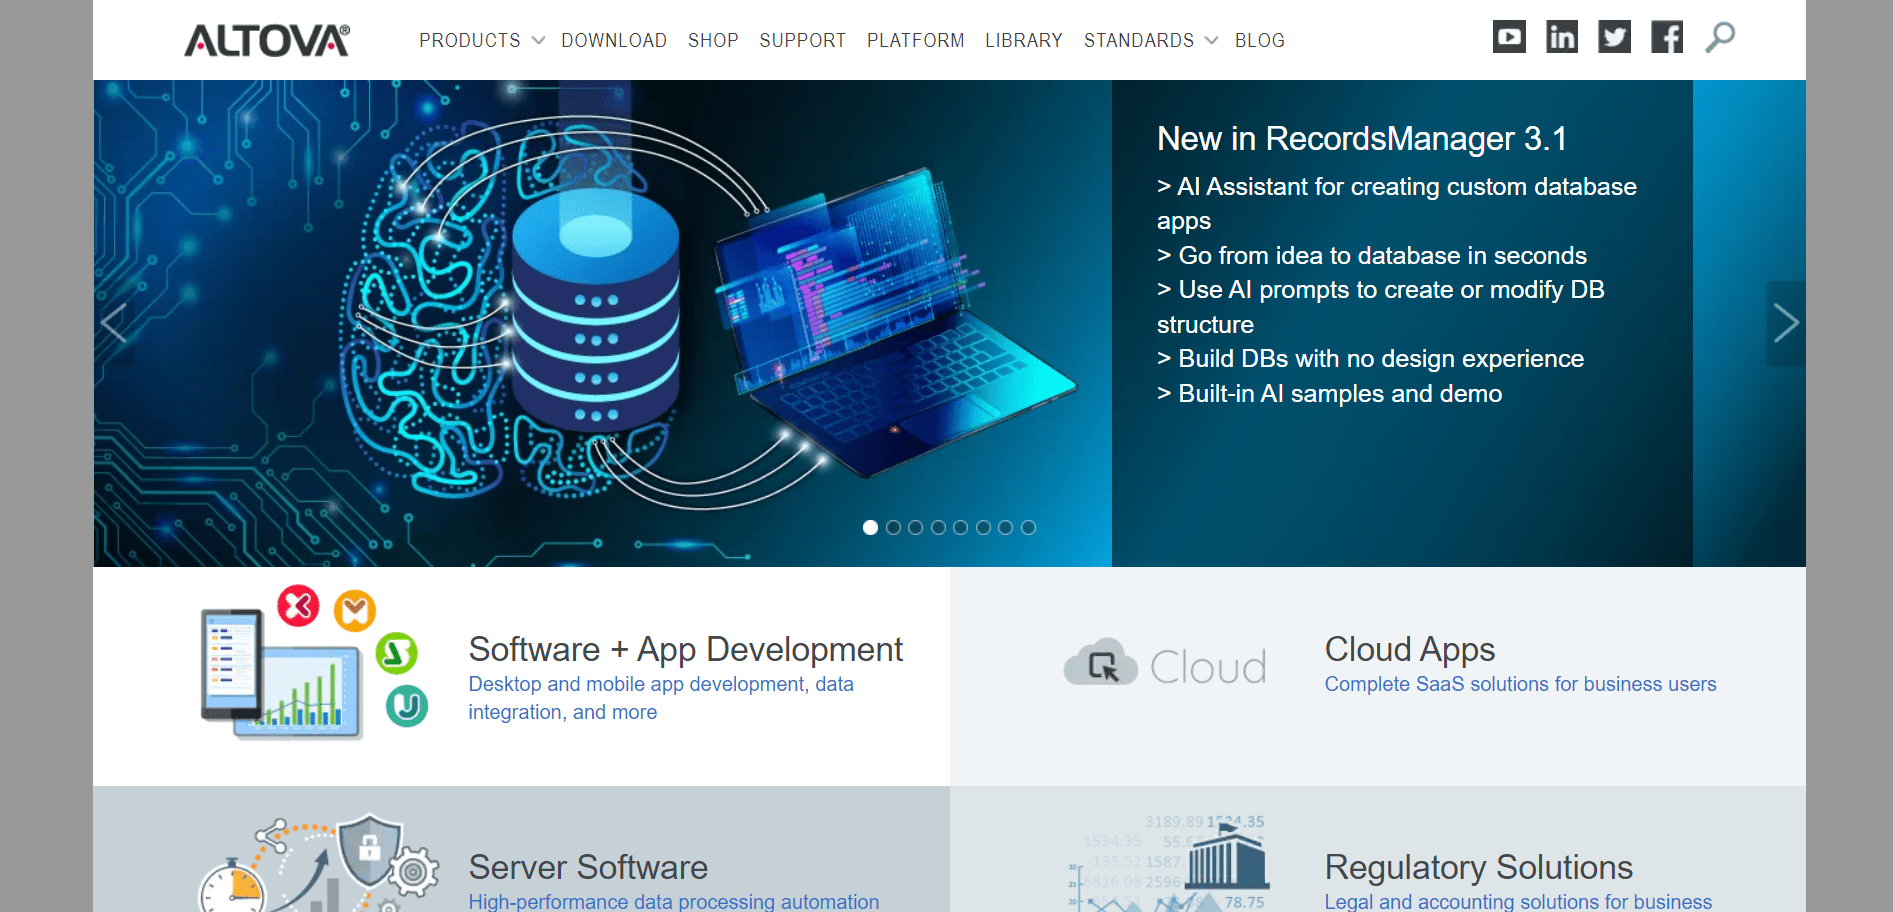Select the seventh carousel slide dot
This screenshot has width=1893, height=912.
(x=1006, y=527)
